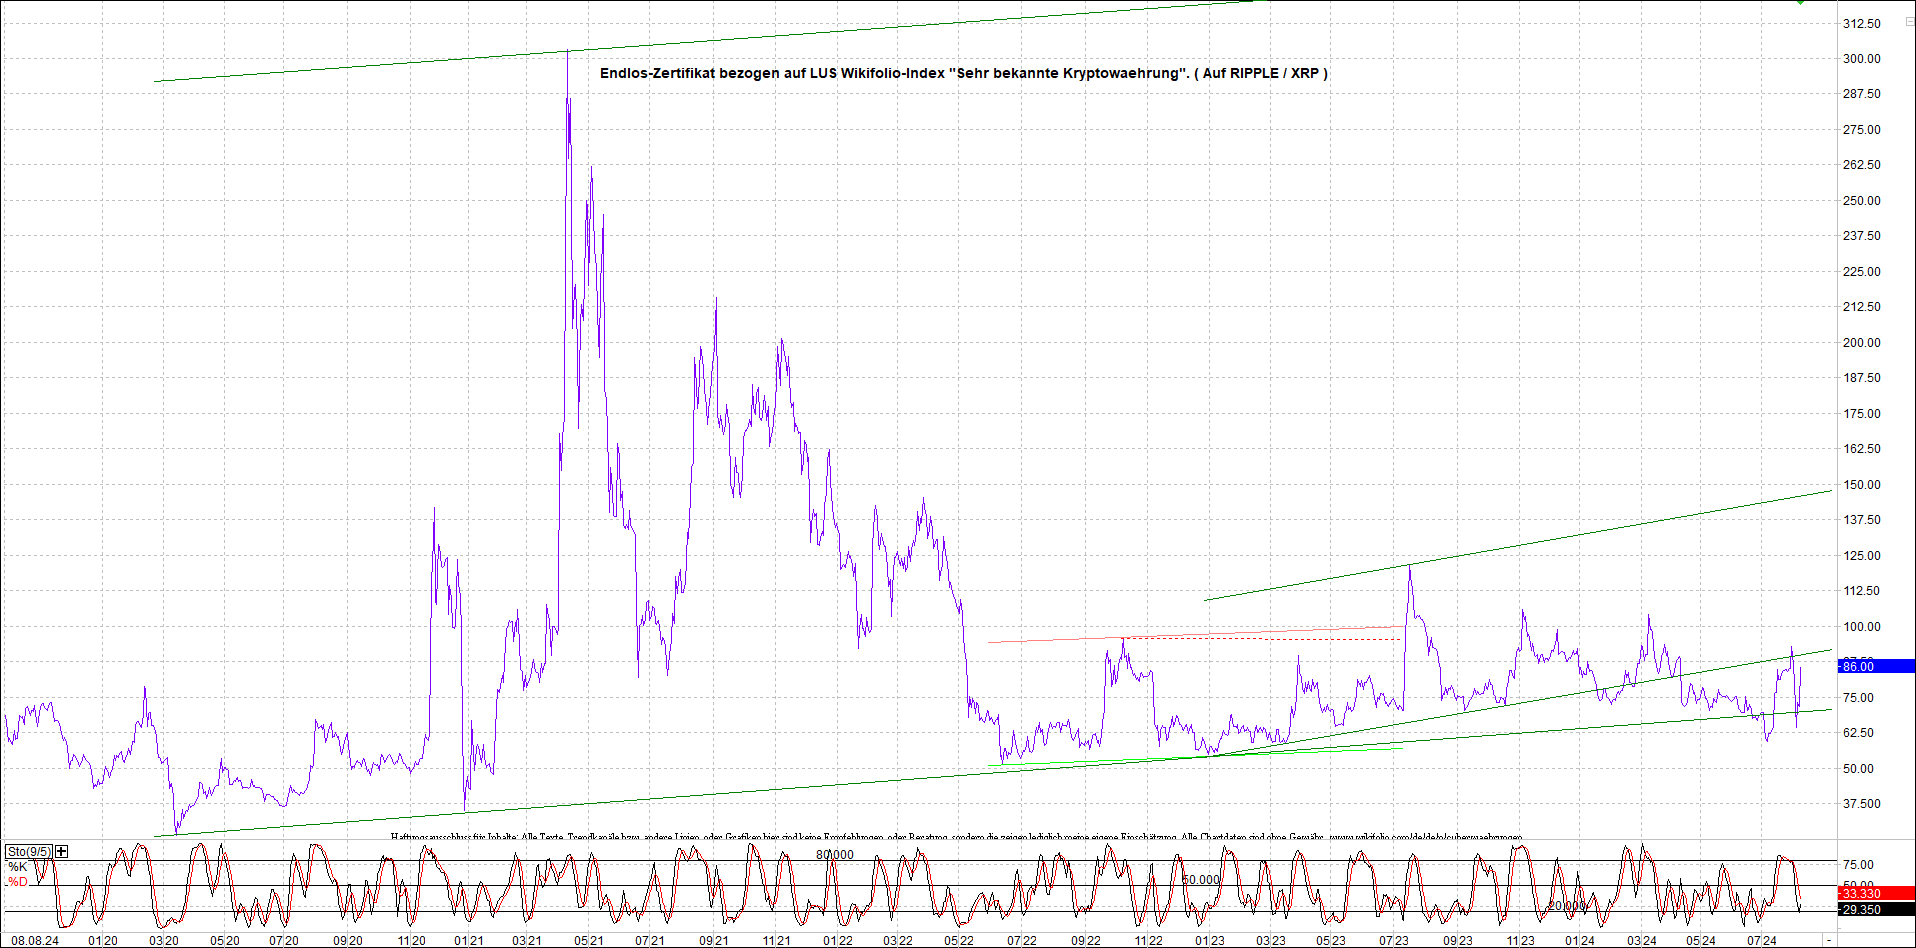Select the red %D legend label
The width and height of the screenshot is (1916, 948).
point(18,882)
